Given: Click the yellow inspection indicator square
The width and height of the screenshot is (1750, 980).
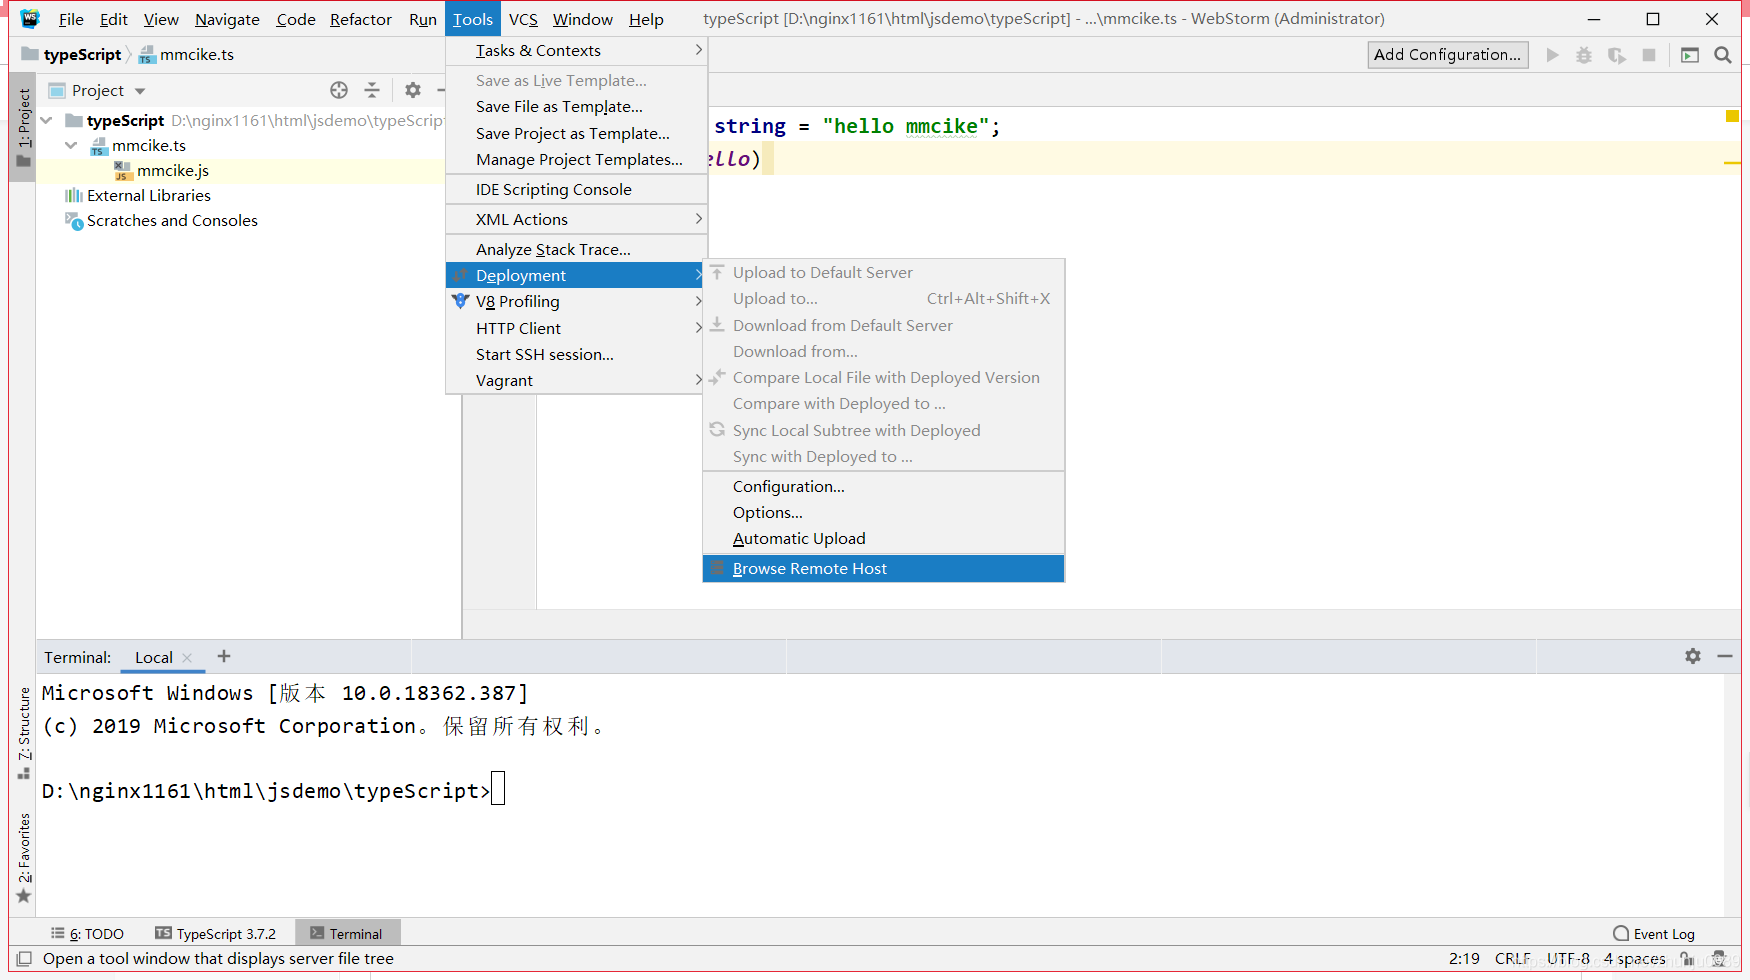Looking at the screenshot, I should 1732,116.
